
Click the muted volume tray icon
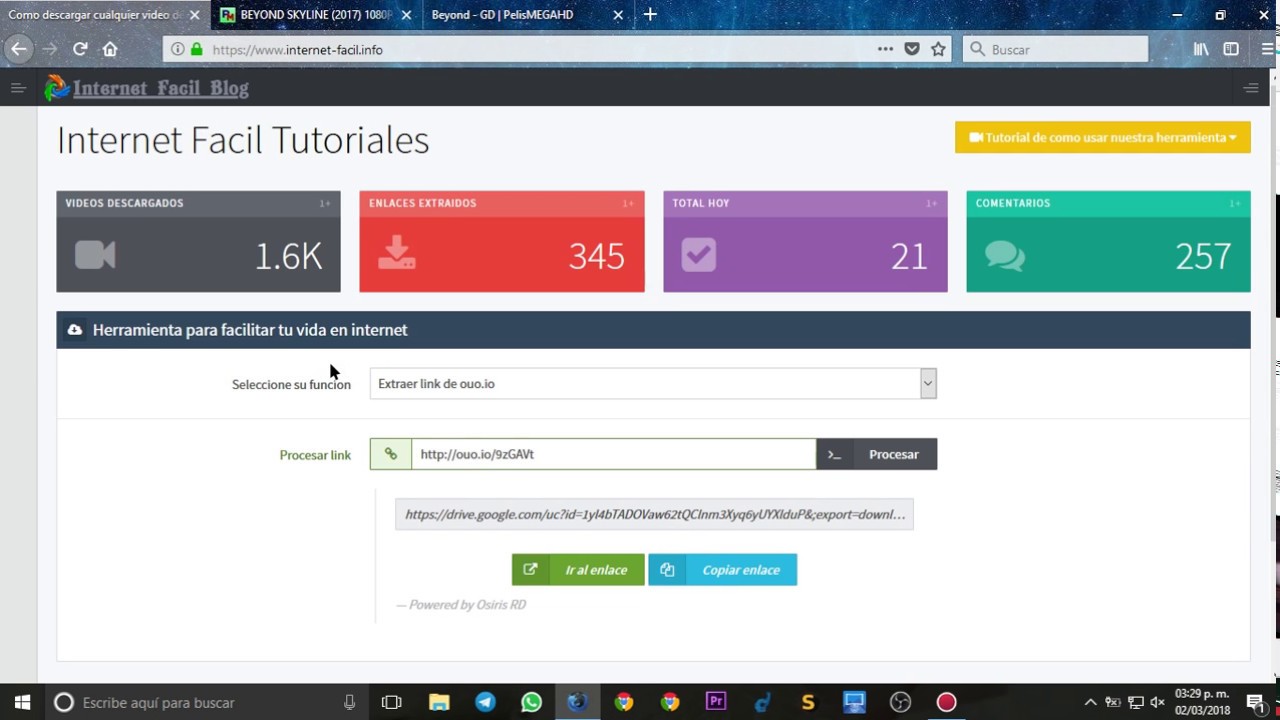click(1158, 703)
